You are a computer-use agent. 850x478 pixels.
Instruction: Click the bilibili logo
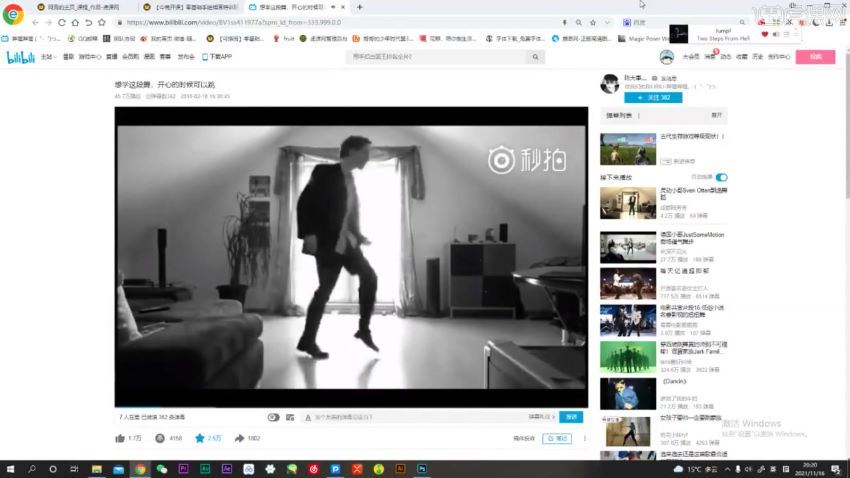coord(21,57)
